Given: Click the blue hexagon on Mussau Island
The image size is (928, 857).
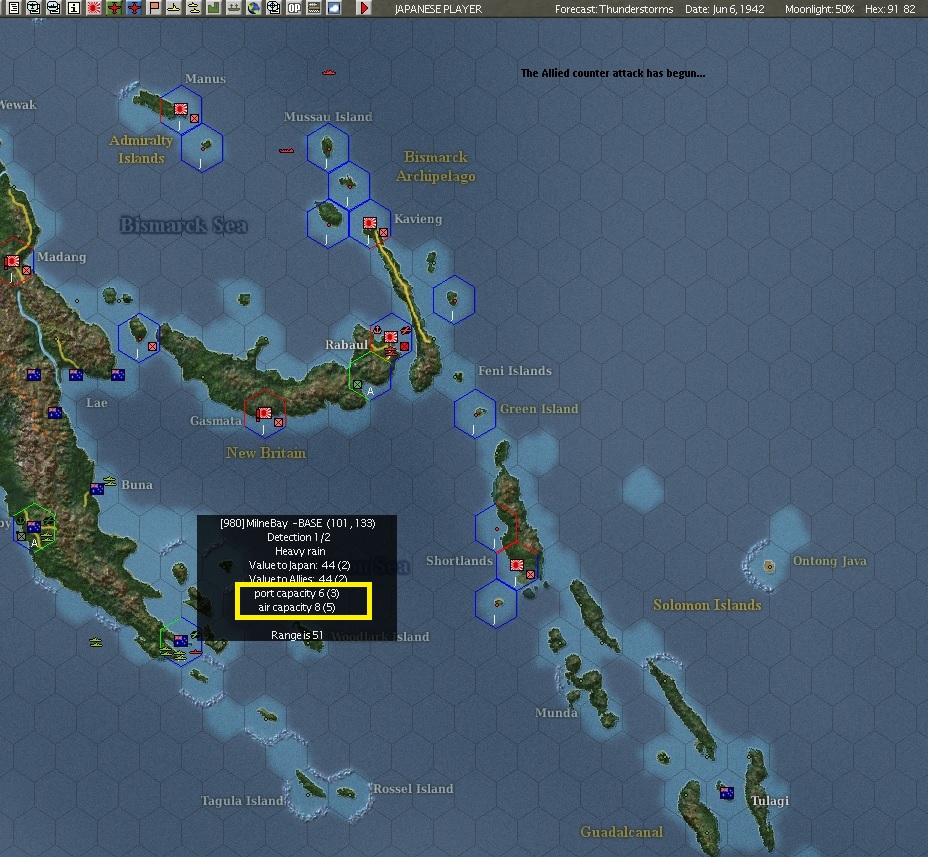Looking at the screenshot, I should [327, 147].
